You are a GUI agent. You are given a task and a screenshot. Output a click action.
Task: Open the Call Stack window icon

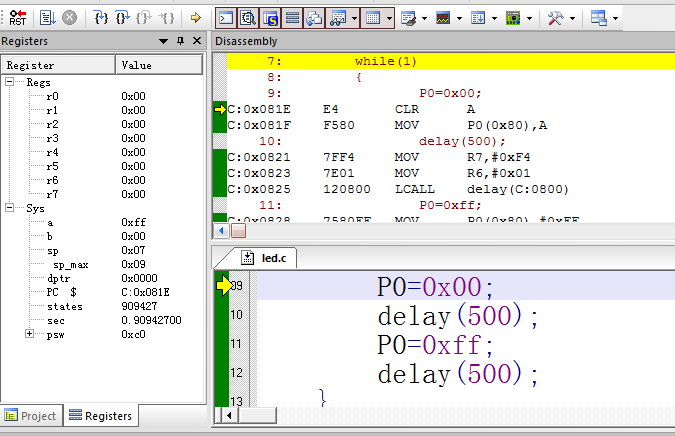314,17
